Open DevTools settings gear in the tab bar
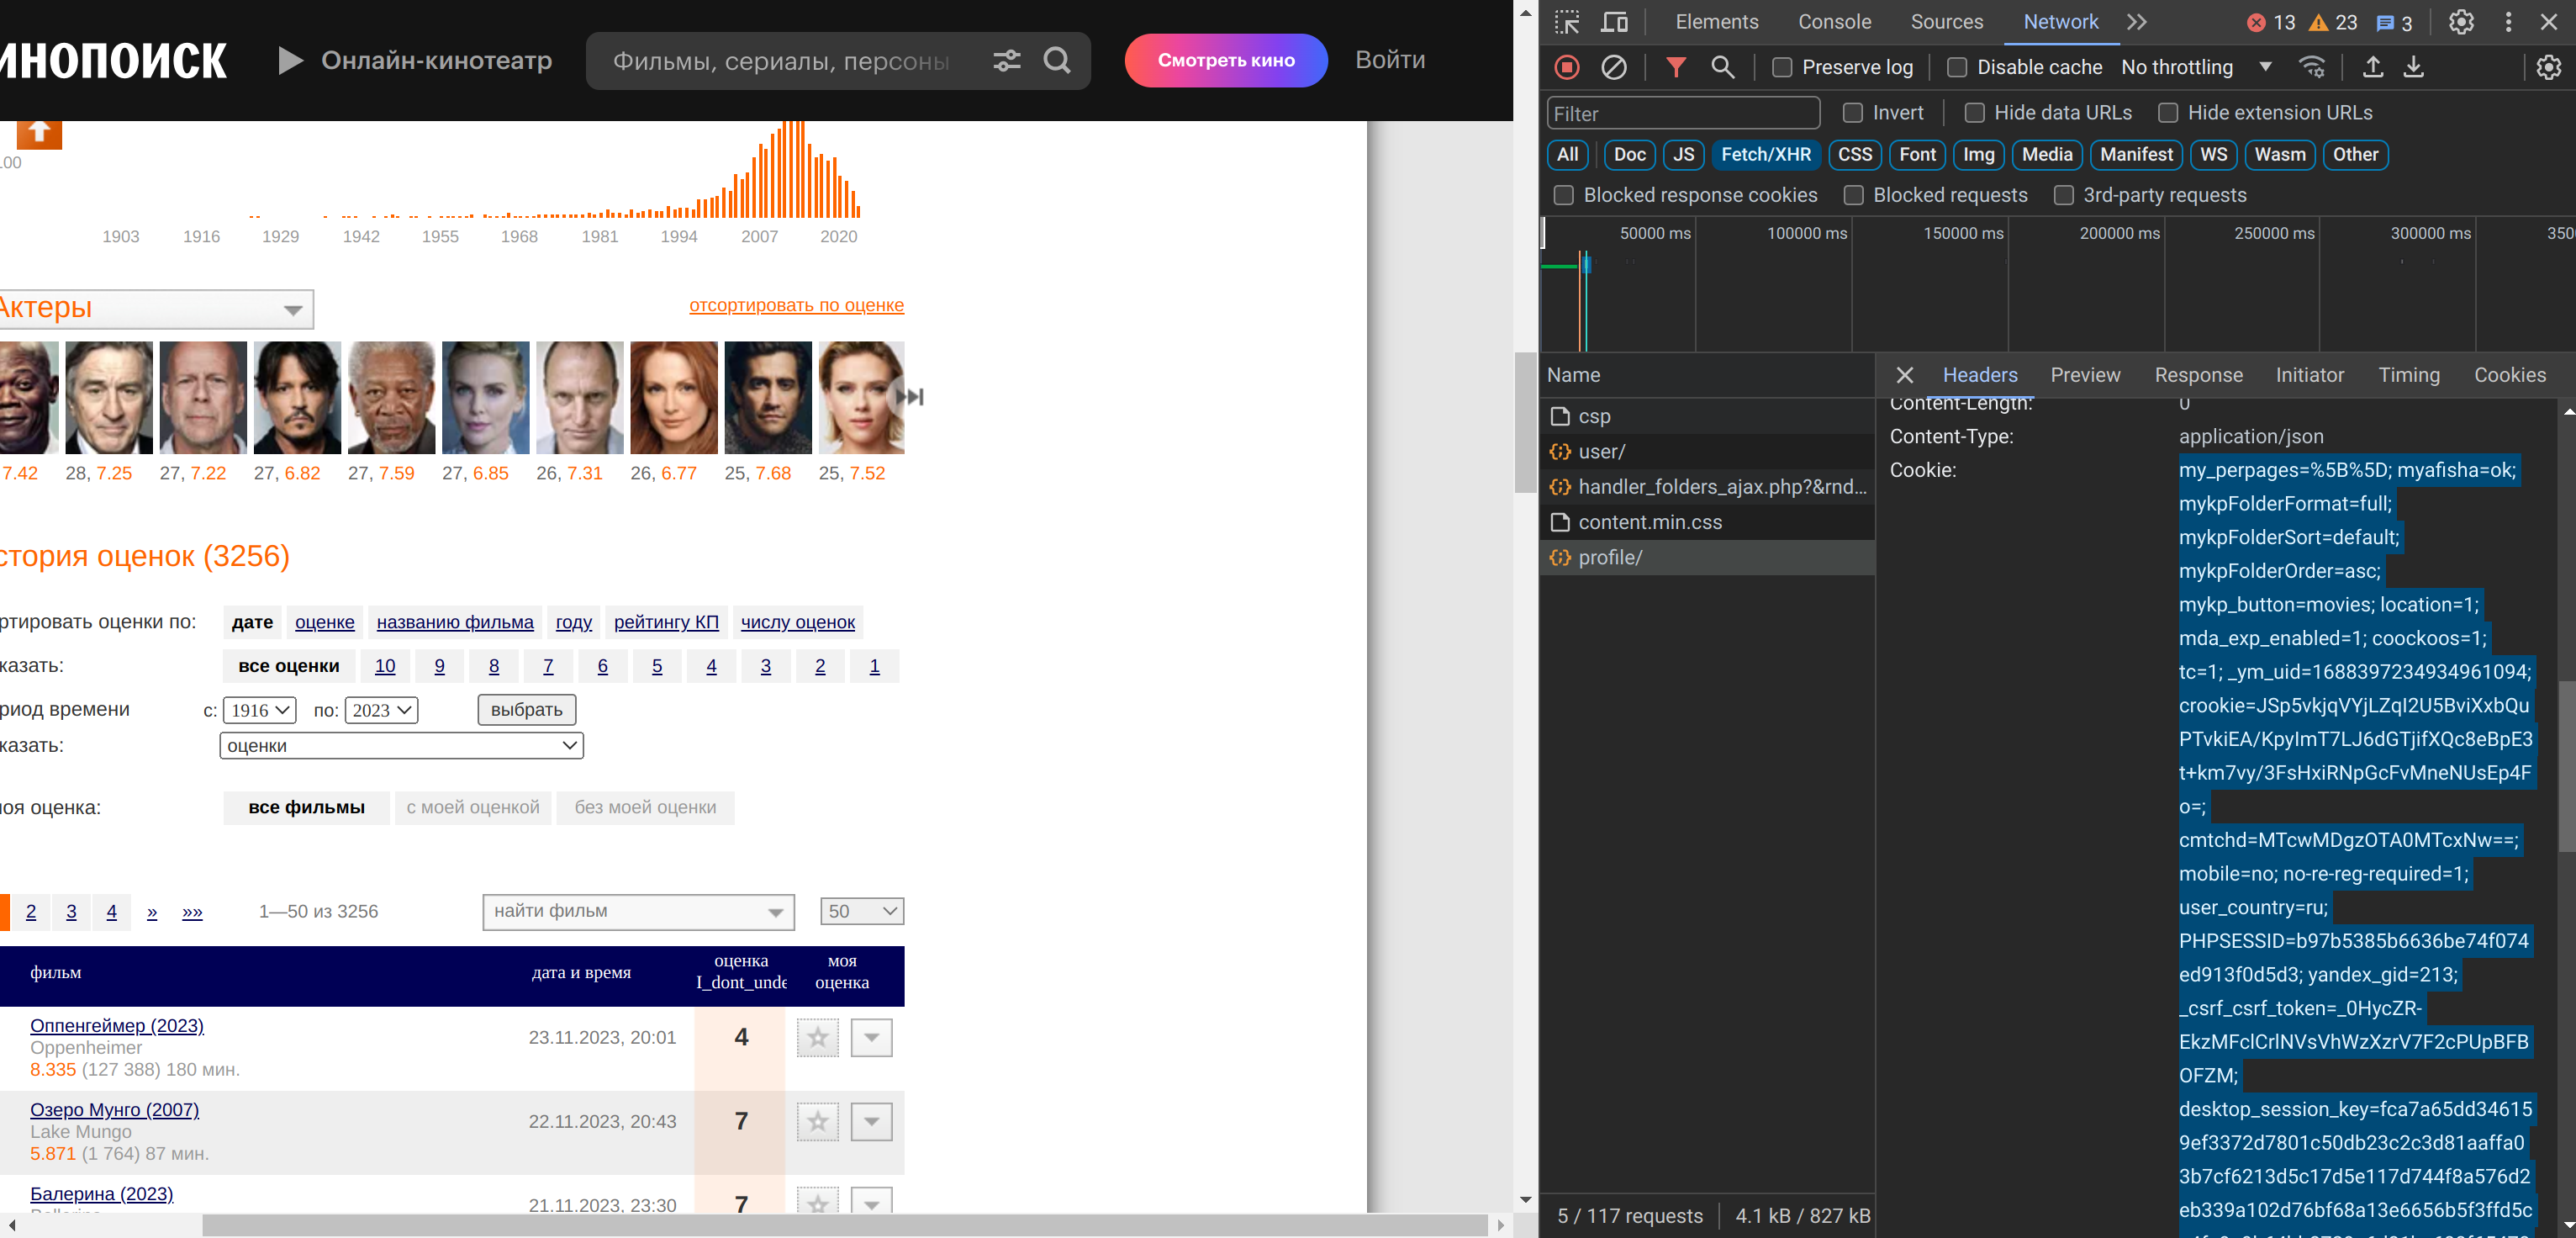Viewport: 2576px width, 1238px height. (x=2461, y=22)
